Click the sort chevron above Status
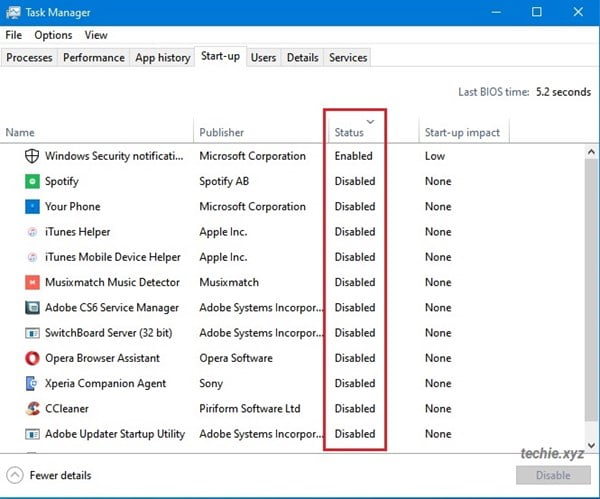Image resolution: width=600 pixels, height=499 pixels. tap(370, 122)
